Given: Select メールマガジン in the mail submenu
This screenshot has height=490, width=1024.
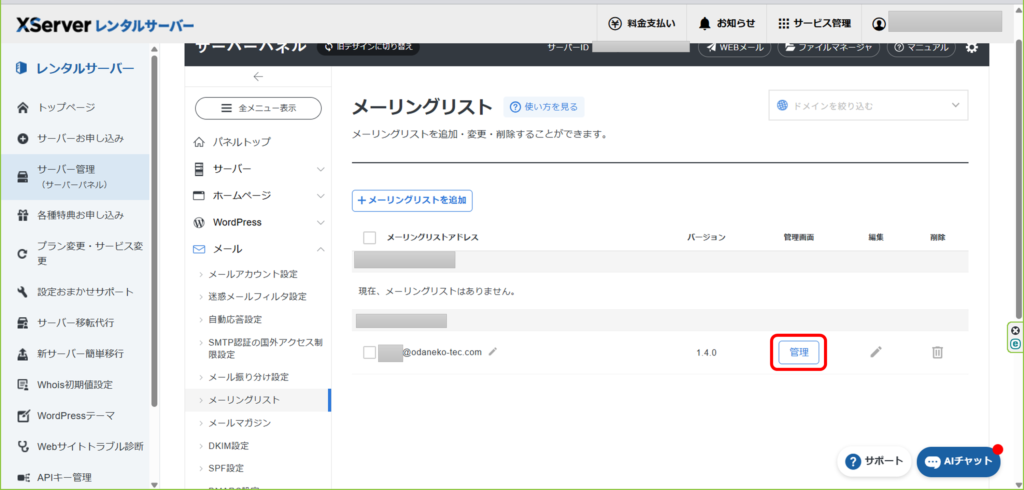Looking at the screenshot, I should [239, 423].
